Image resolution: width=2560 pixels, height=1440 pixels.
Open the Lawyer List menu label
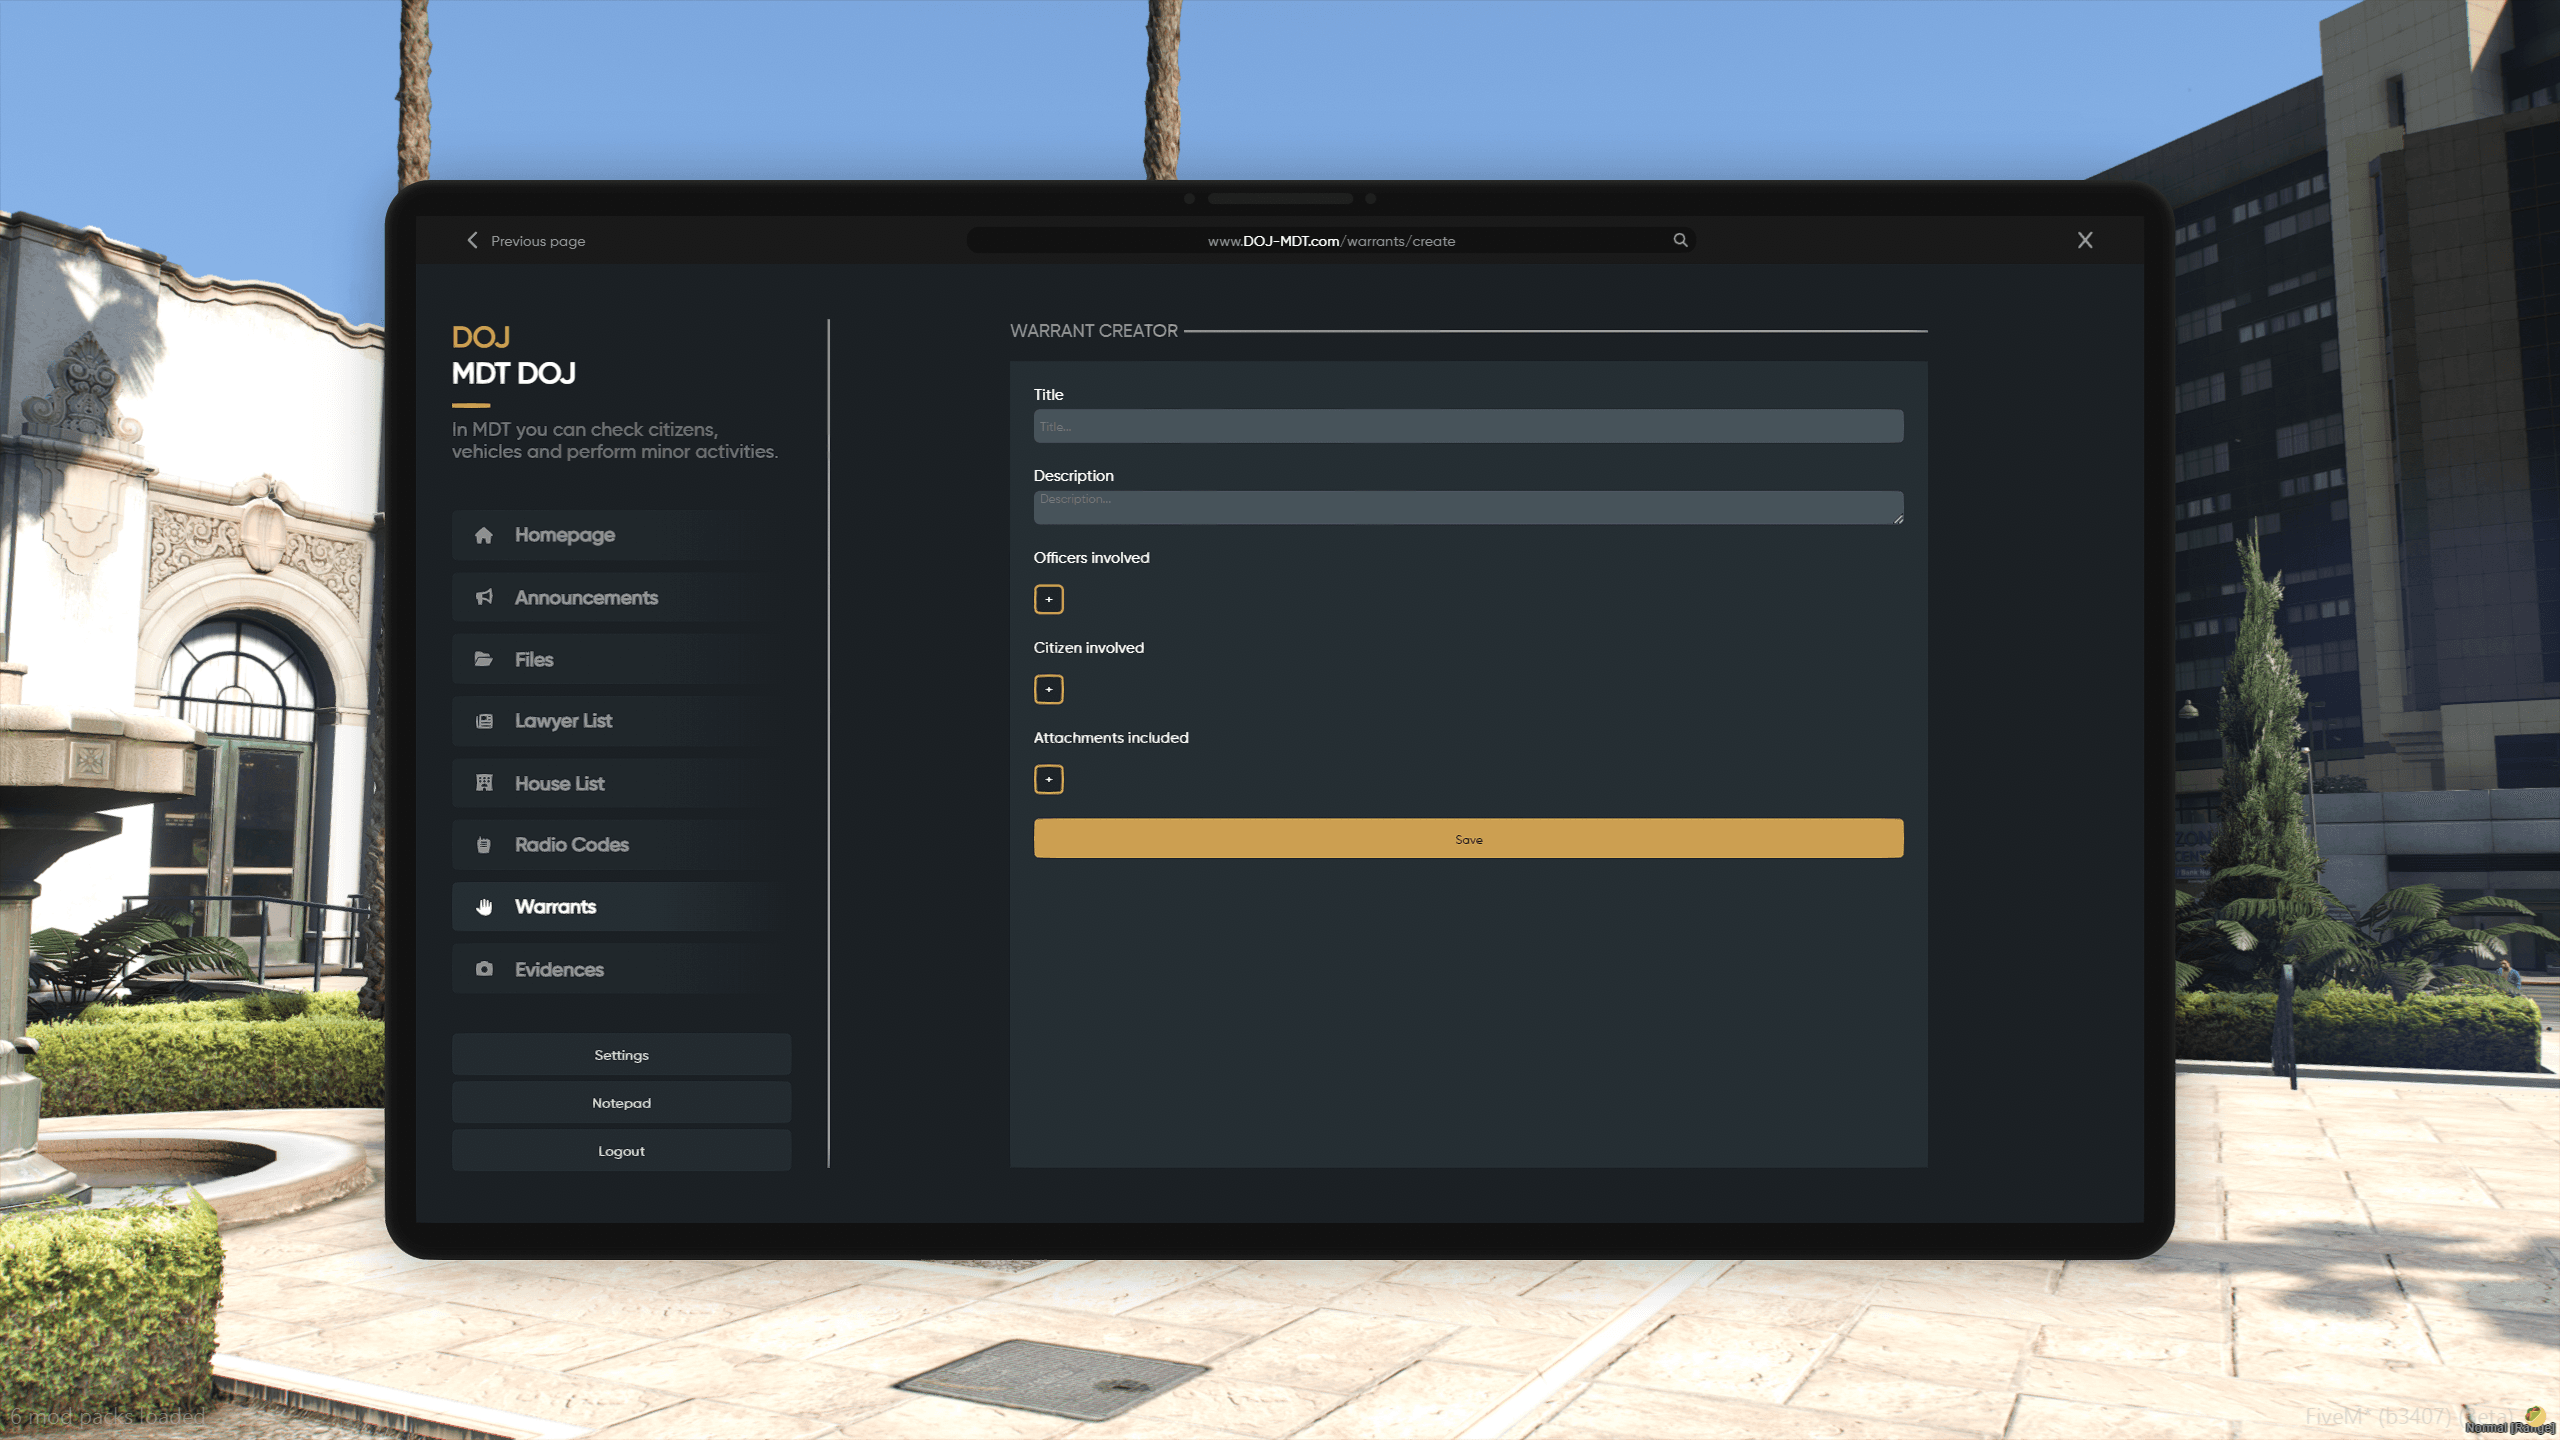point(563,721)
